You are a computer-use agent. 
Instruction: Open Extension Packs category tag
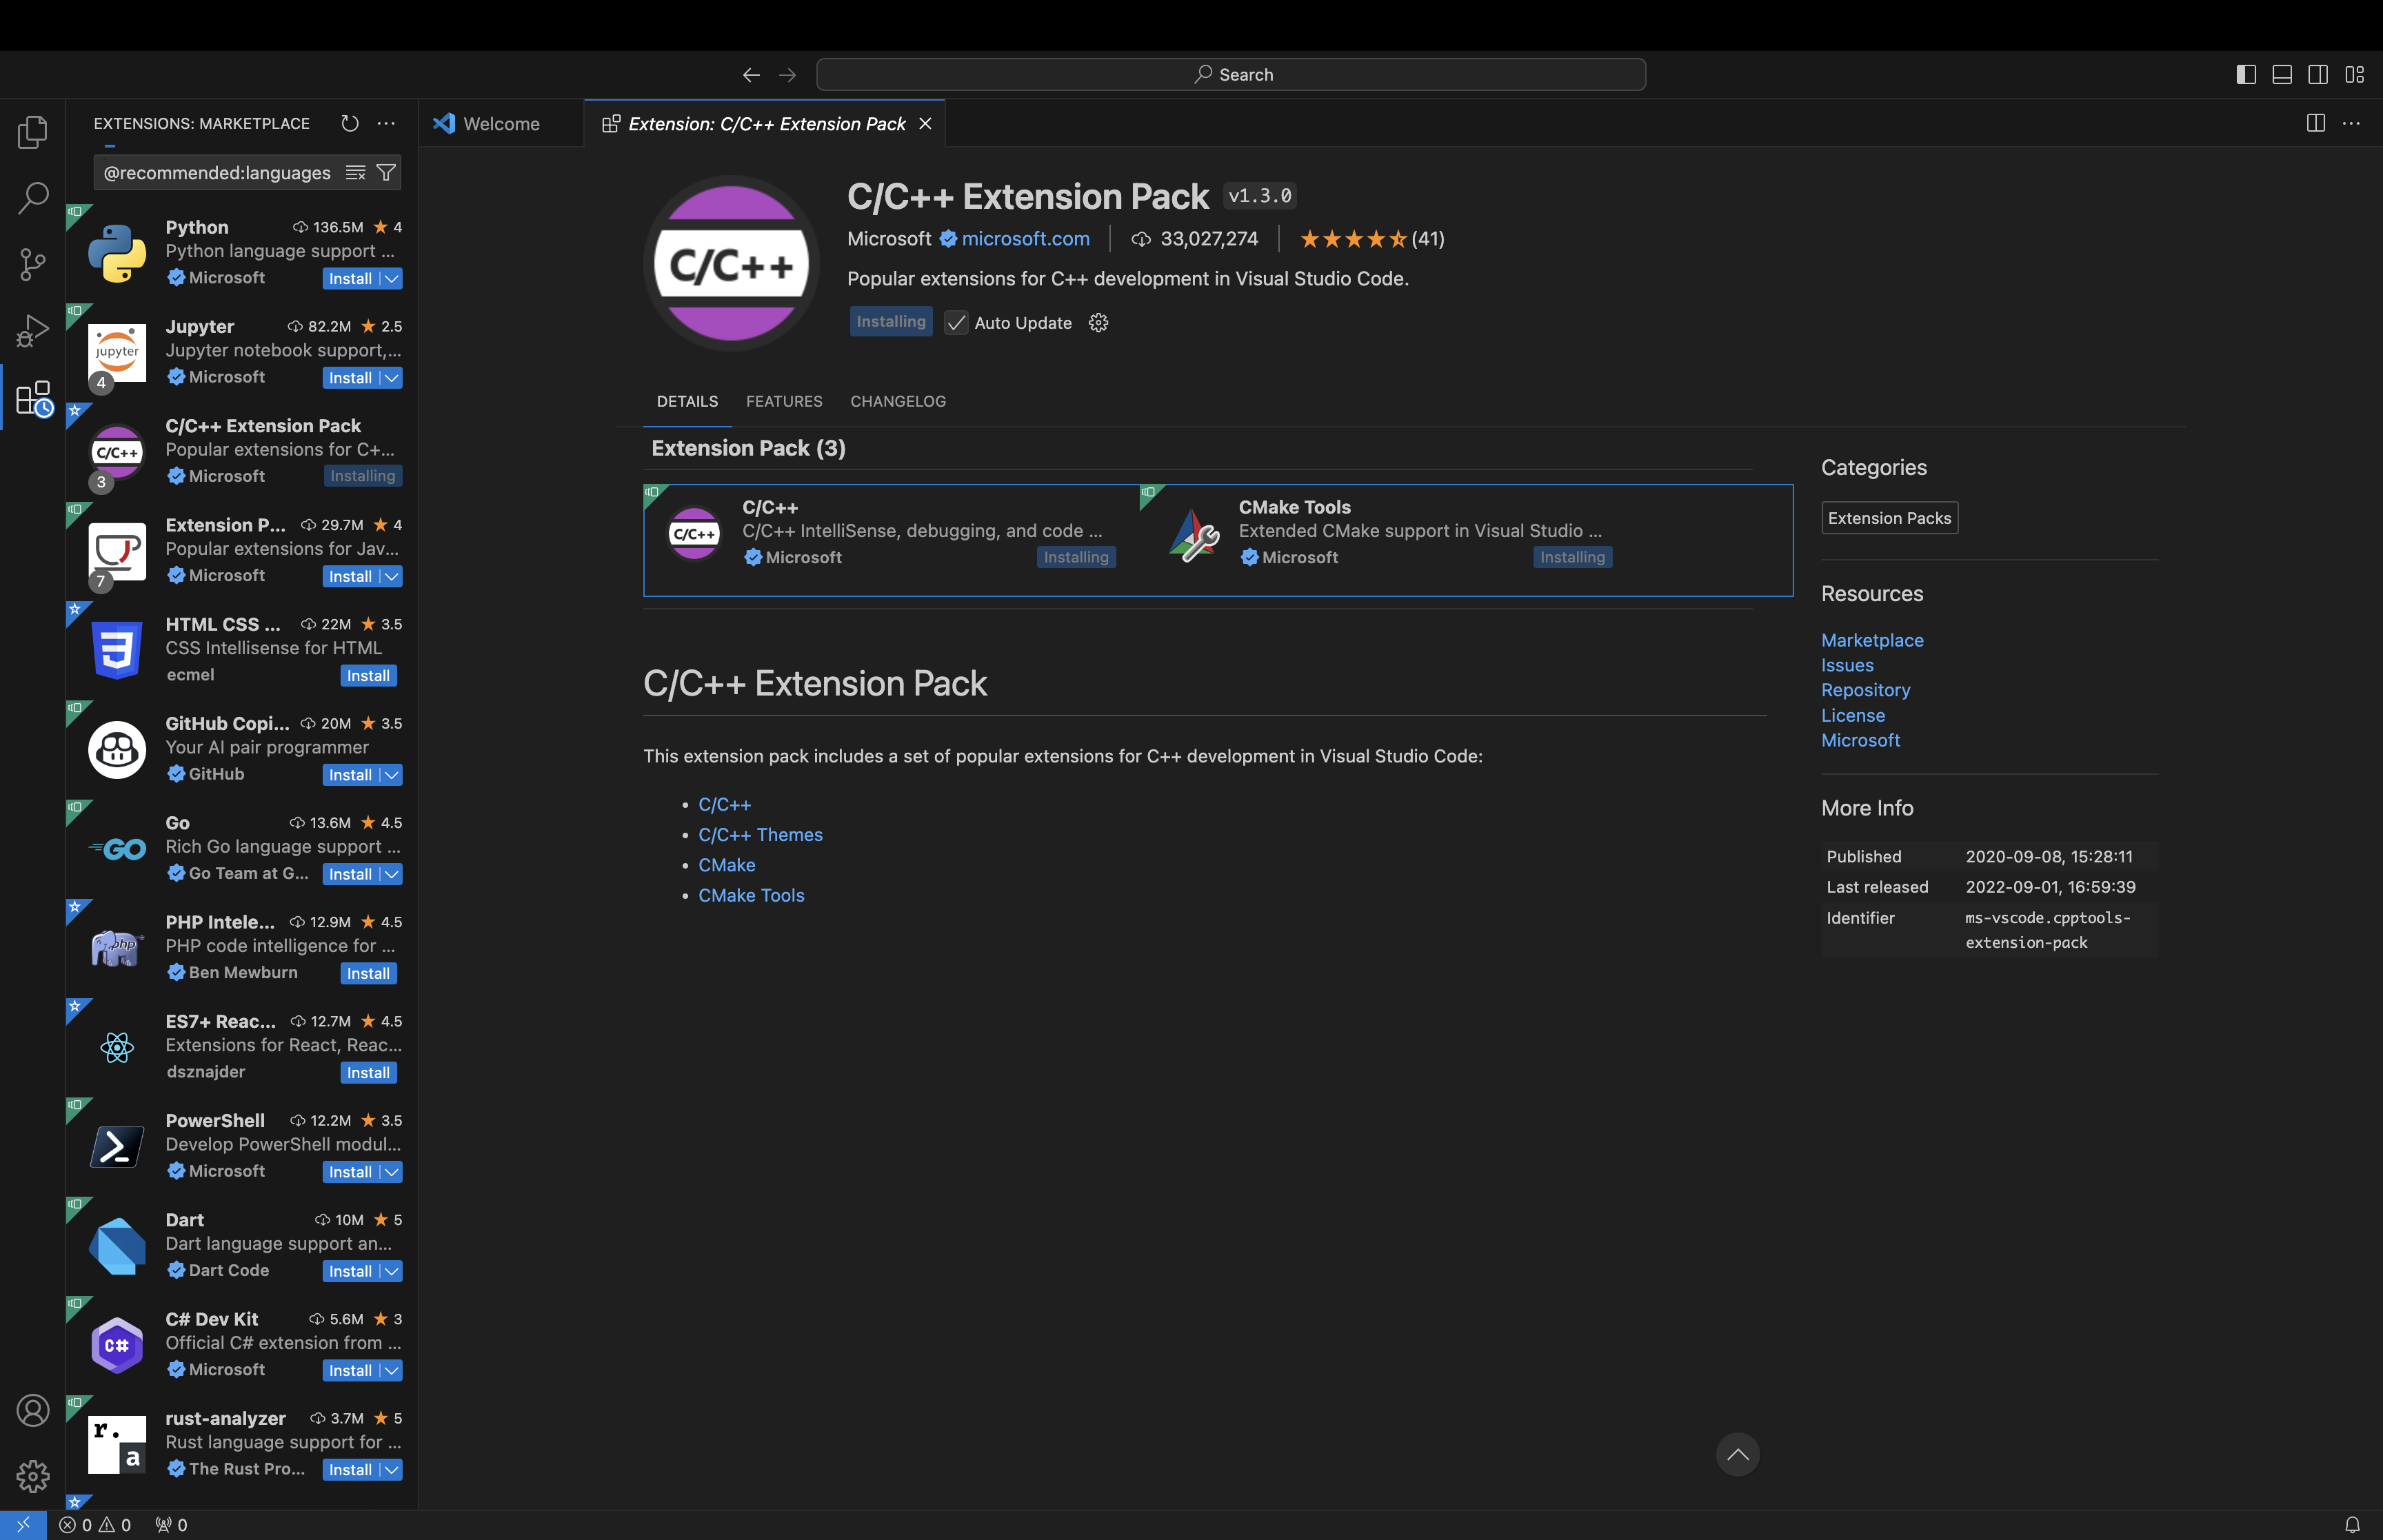coord(1889,518)
